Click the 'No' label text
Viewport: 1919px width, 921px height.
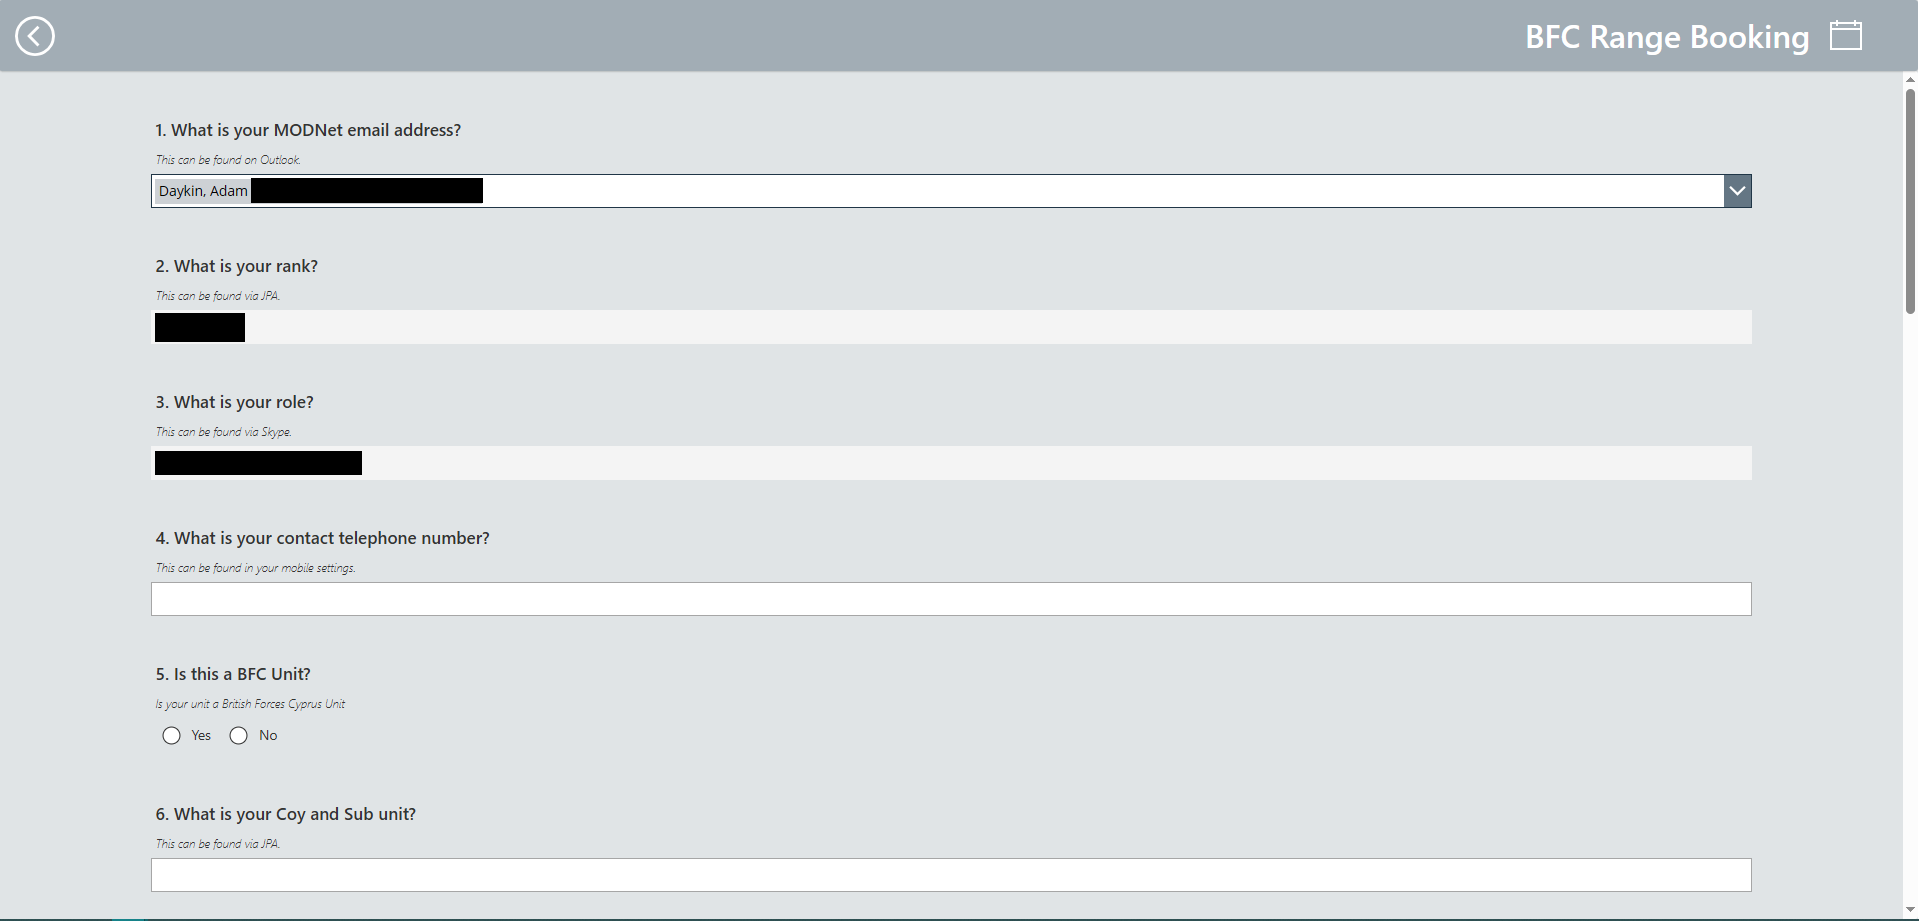[x=268, y=736]
